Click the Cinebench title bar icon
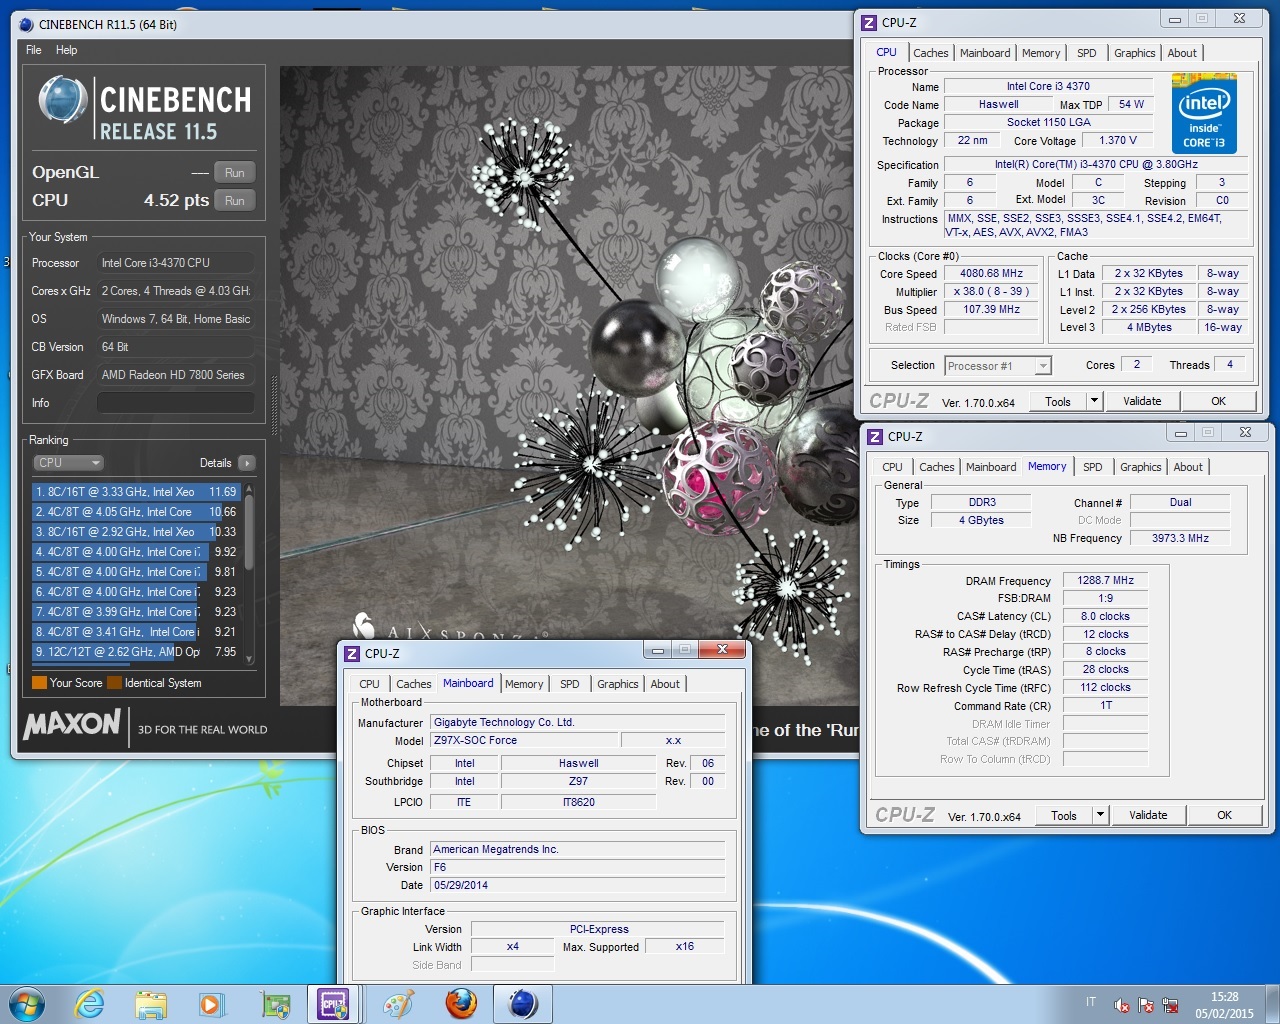Viewport: 1280px width, 1024px height. (26, 24)
